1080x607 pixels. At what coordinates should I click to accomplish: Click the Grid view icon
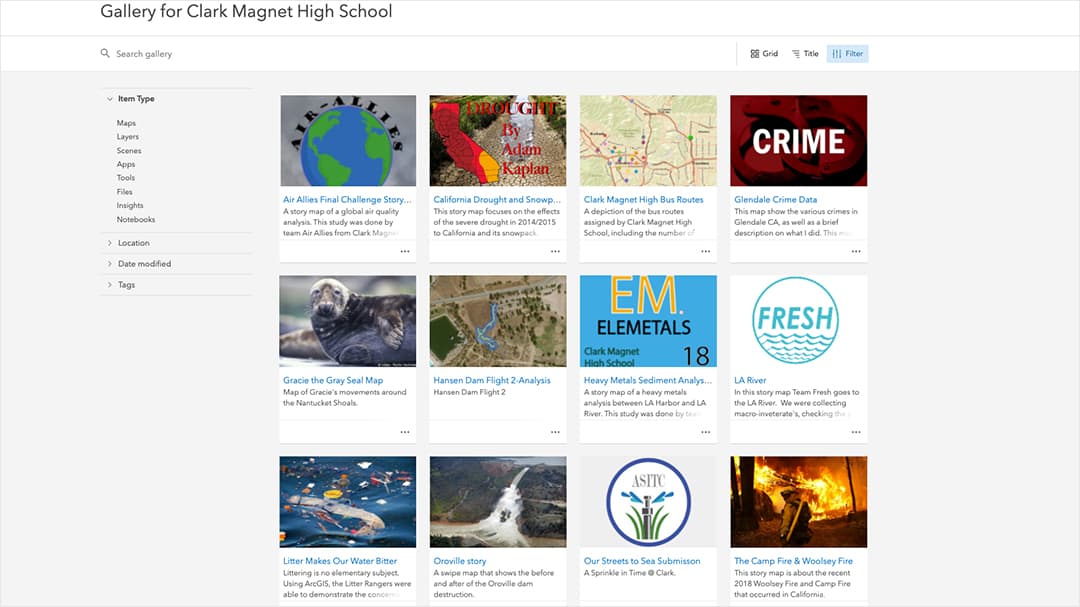pyautogui.click(x=763, y=53)
